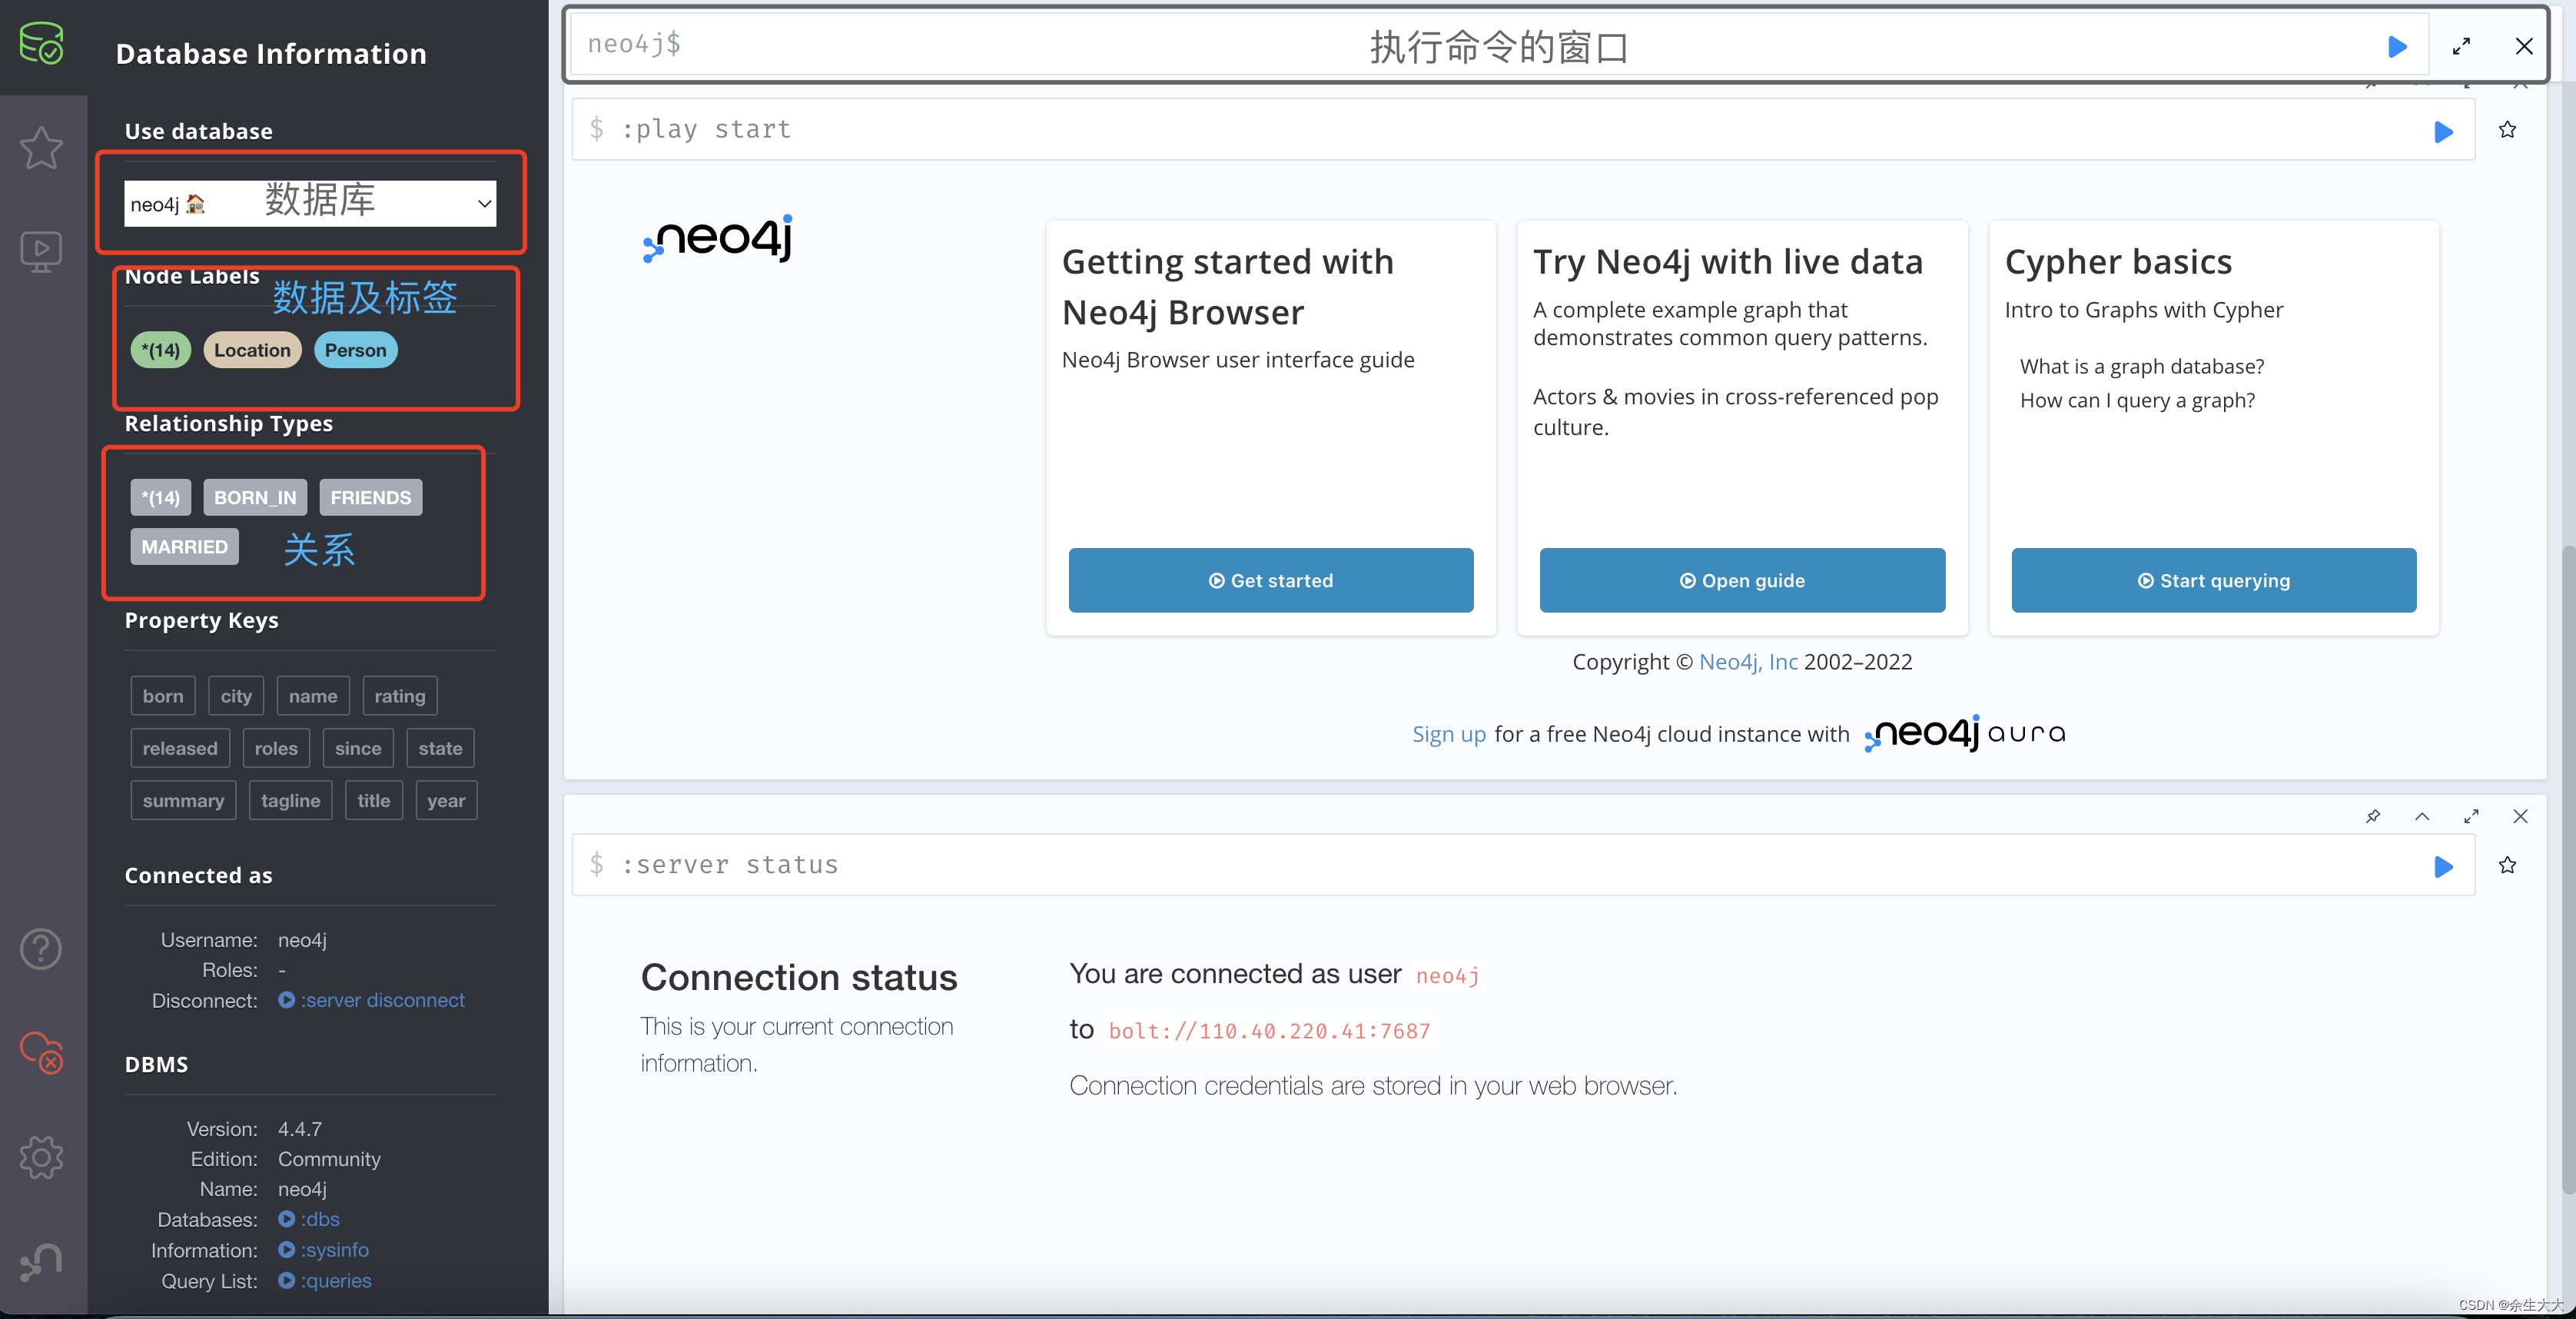Click the since property key

pyautogui.click(x=358, y=748)
